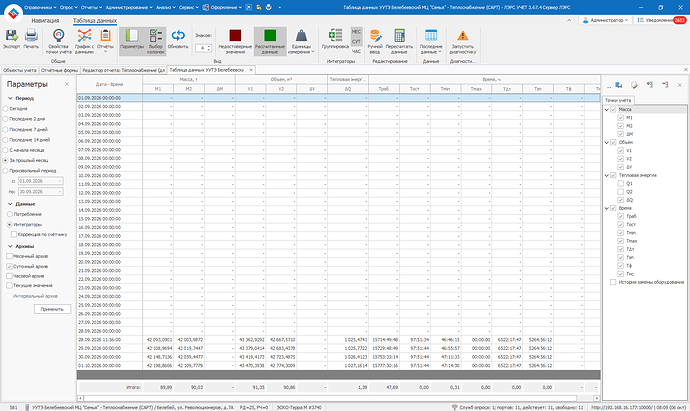Close the Параметры side panel
This screenshot has height=411, width=690.
pyautogui.click(x=67, y=84)
